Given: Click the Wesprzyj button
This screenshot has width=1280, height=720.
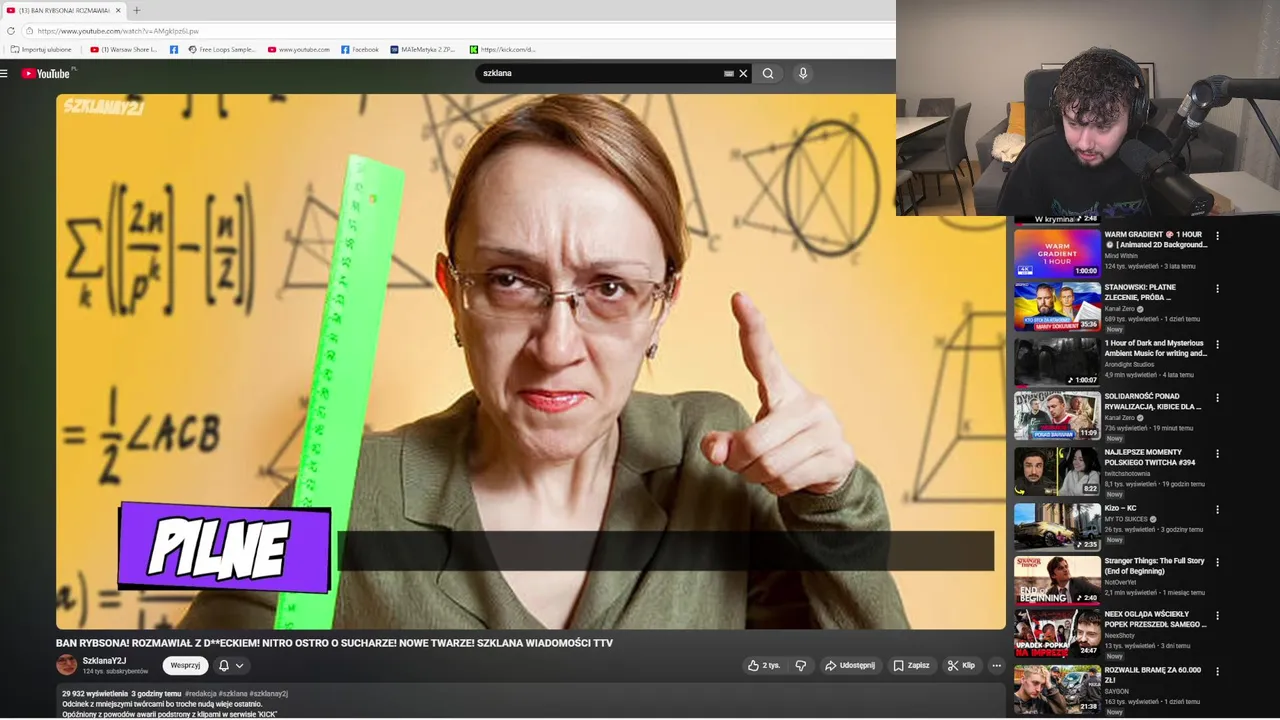Looking at the screenshot, I should pos(185,665).
